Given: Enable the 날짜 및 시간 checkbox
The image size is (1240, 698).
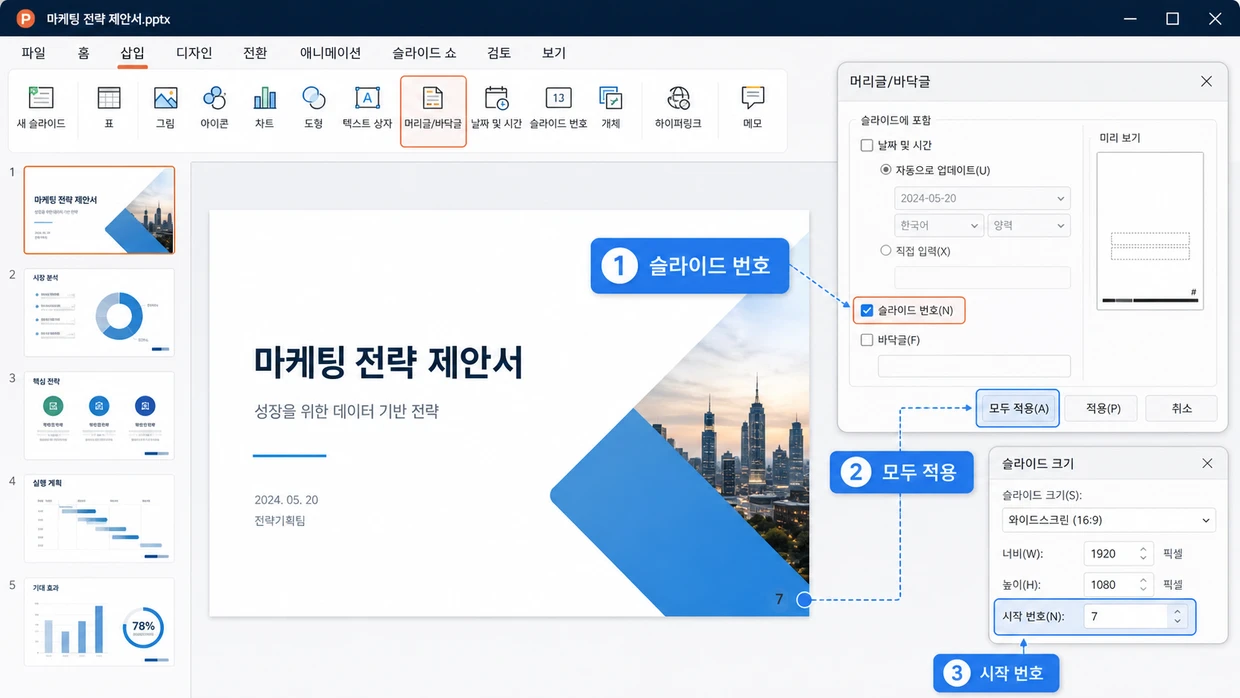Looking at the screenshot, I should (867, 145).
